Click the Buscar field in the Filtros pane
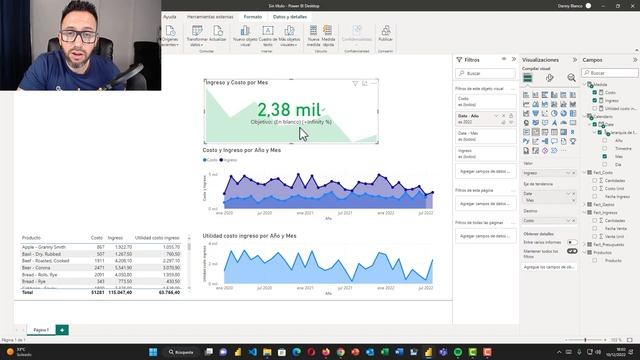Screen dimensions: 640x360 [x=485, y=73]
